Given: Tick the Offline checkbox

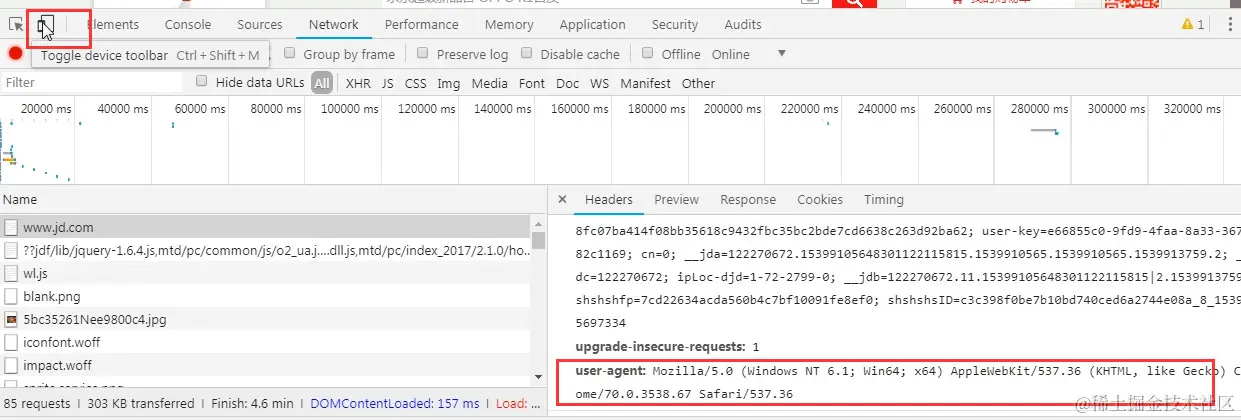Looking at the screenshot, I should (x=648, y=53).
